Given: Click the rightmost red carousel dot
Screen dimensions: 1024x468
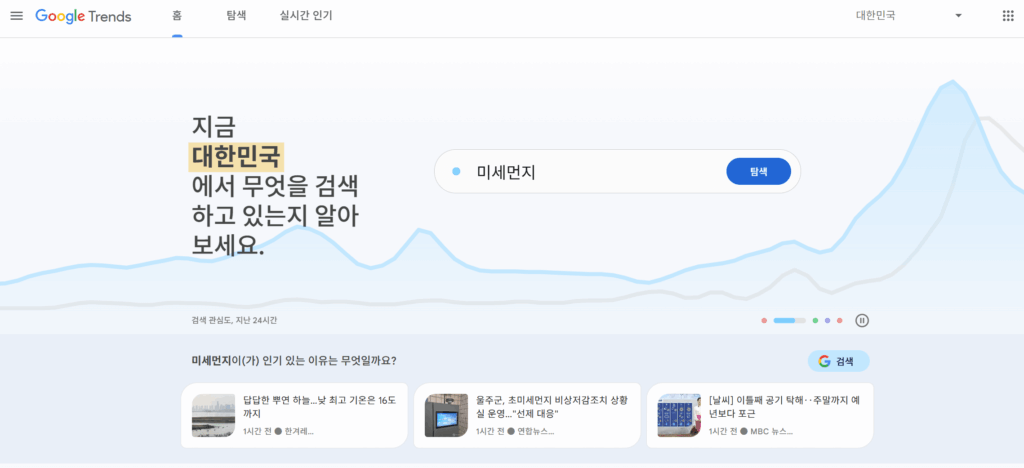Looking at the screenshot, I should (840, 321).
